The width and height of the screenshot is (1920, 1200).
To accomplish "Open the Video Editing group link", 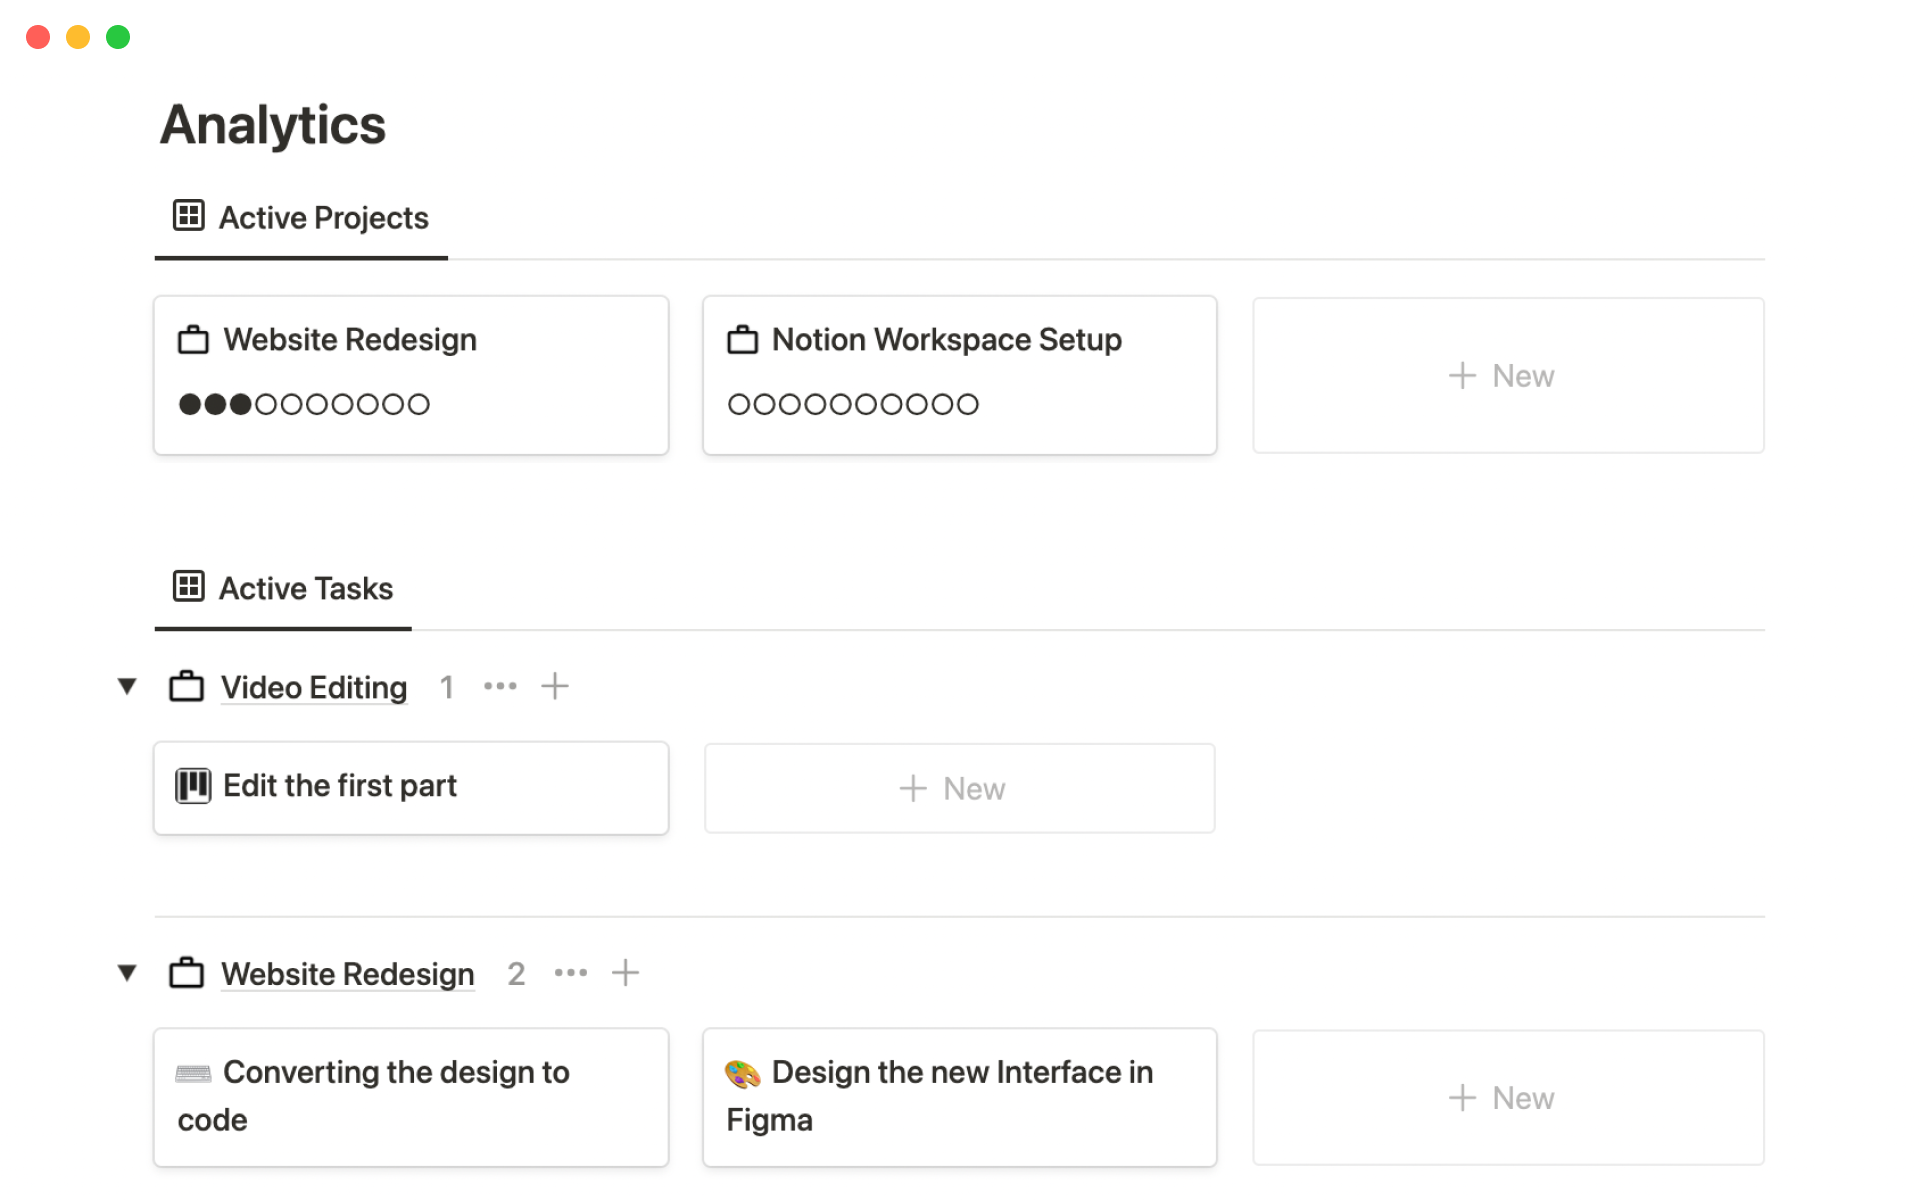I will pos(313,688).
